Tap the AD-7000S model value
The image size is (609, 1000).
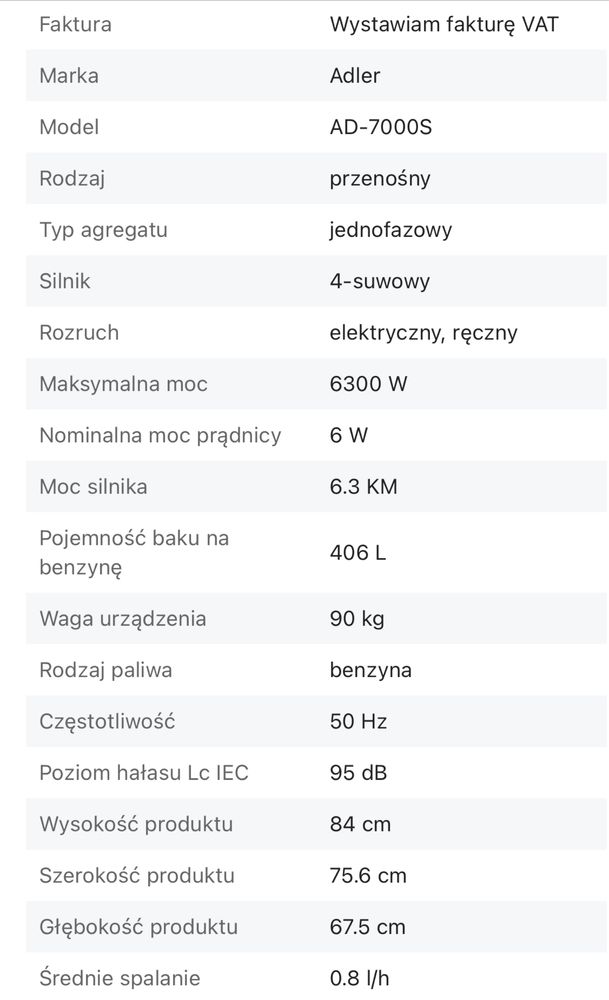(x=381, y=127)
